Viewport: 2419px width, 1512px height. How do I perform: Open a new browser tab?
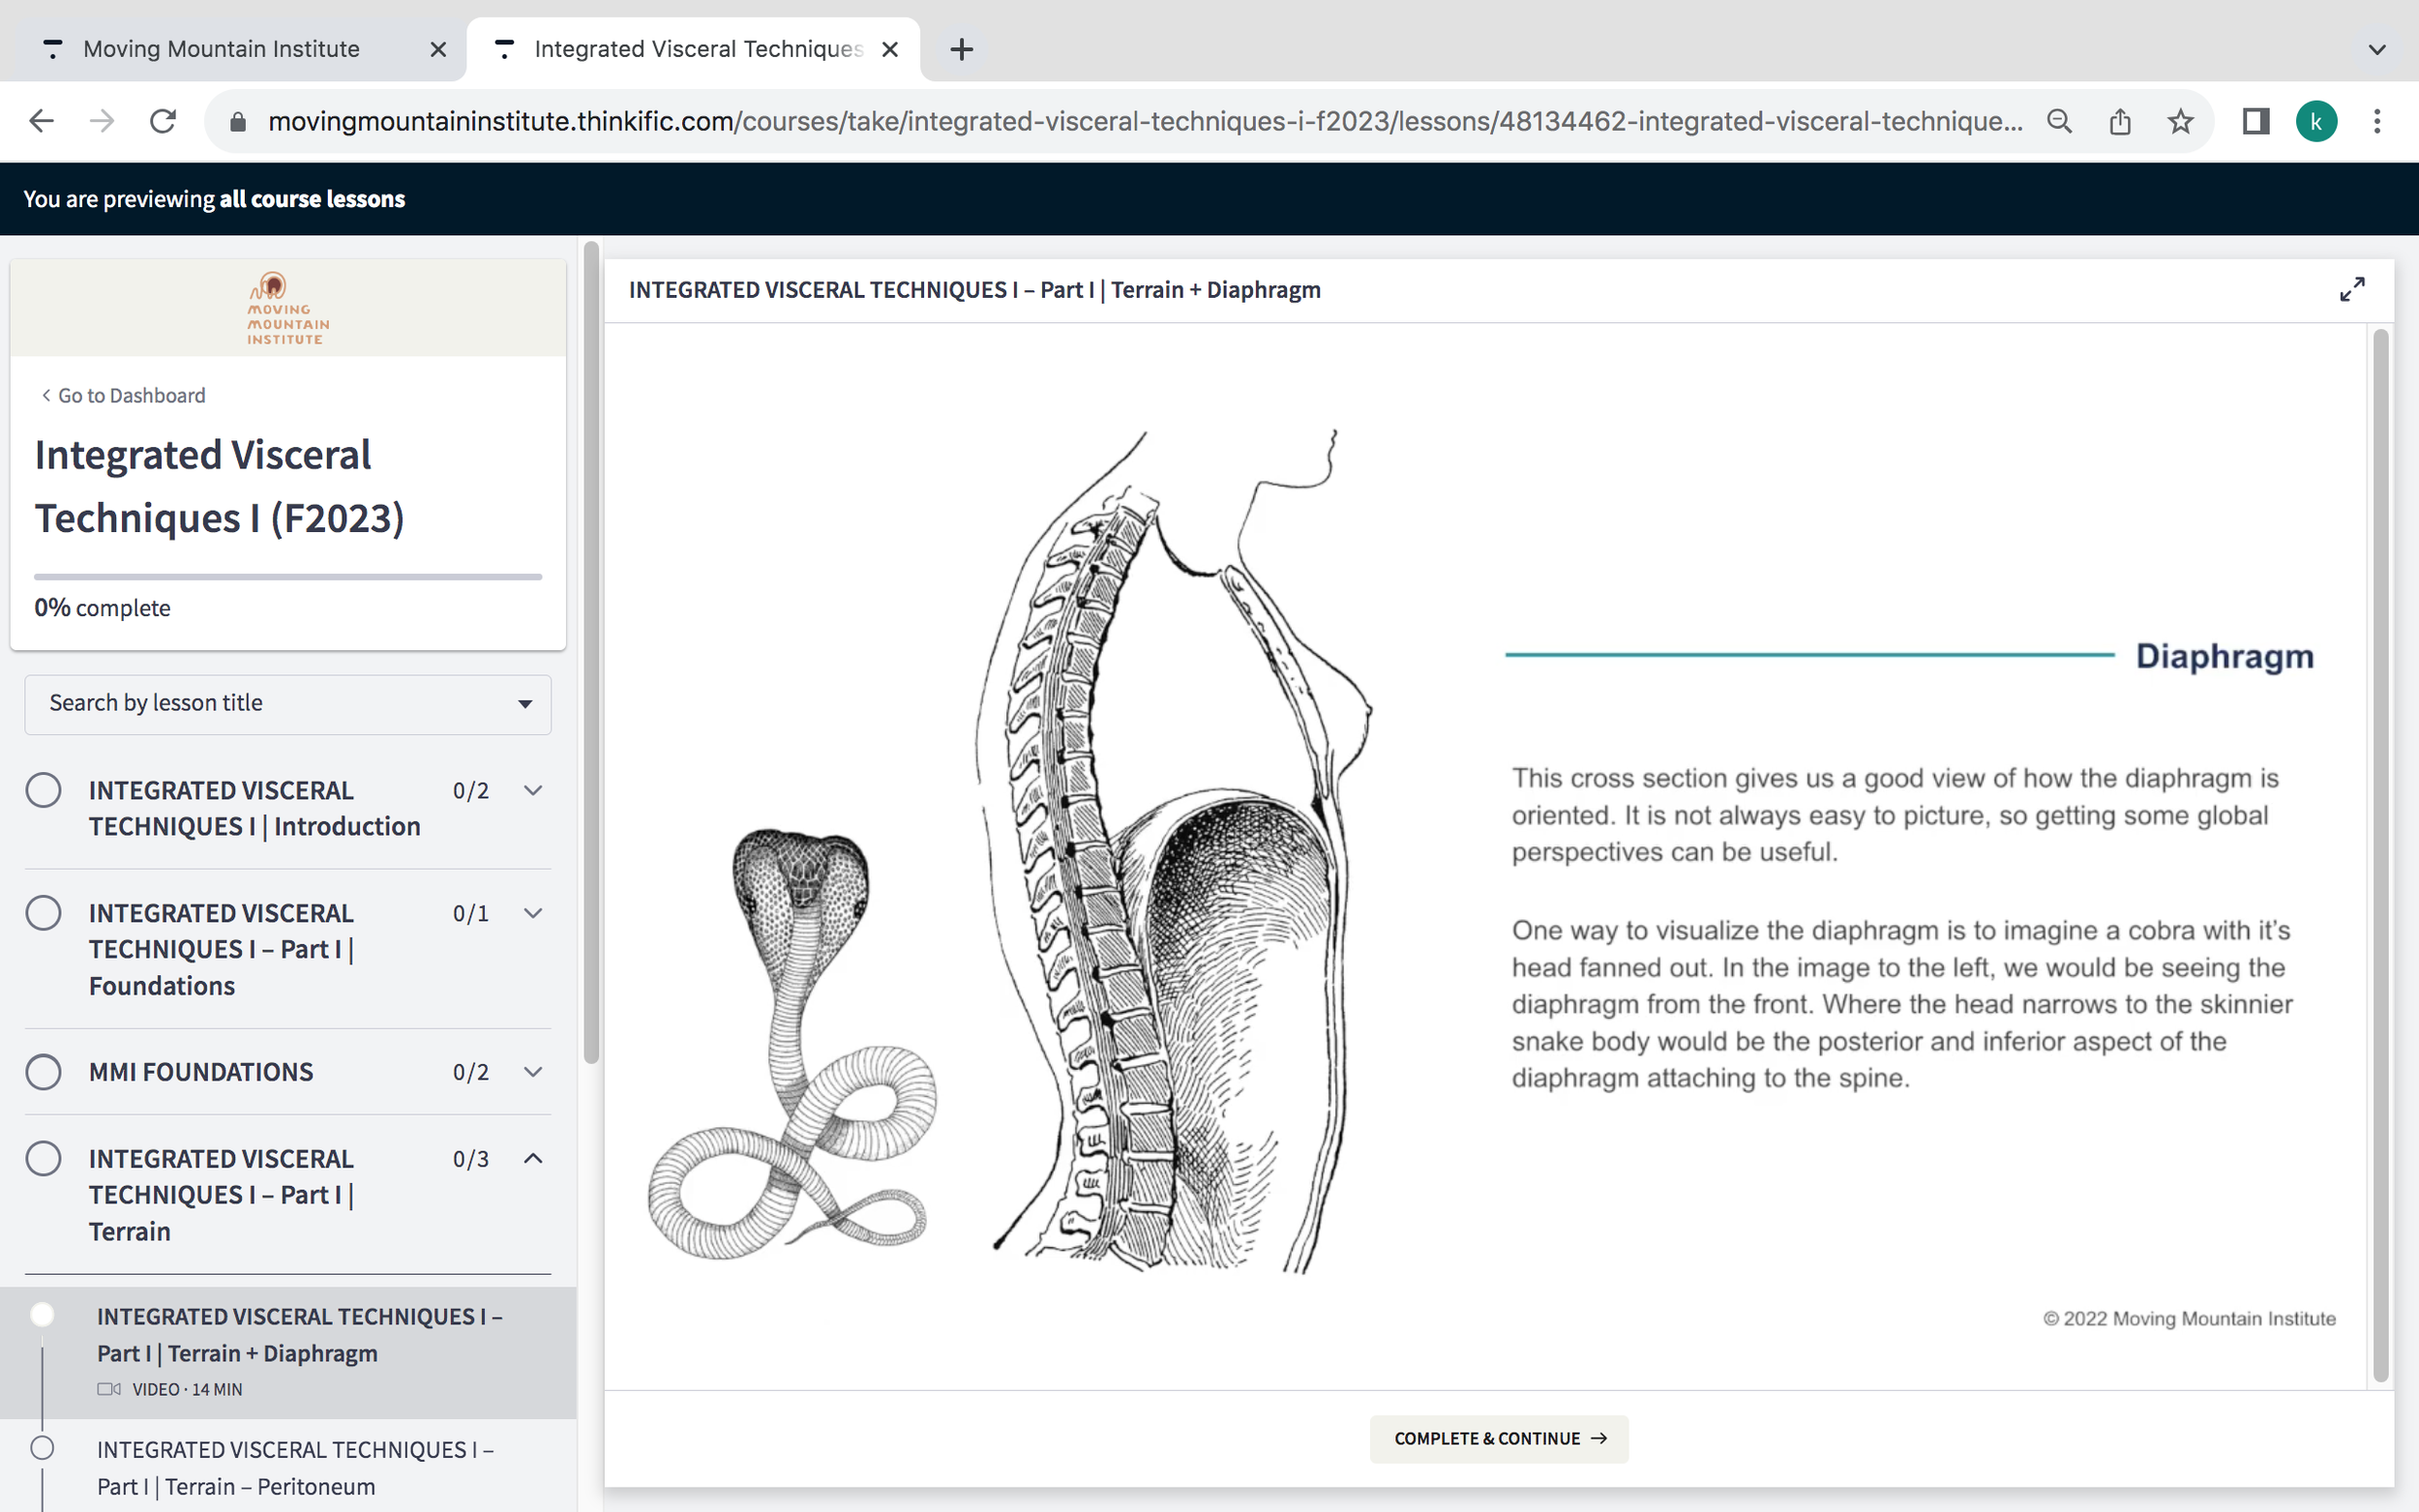click(x=961, y=49)
